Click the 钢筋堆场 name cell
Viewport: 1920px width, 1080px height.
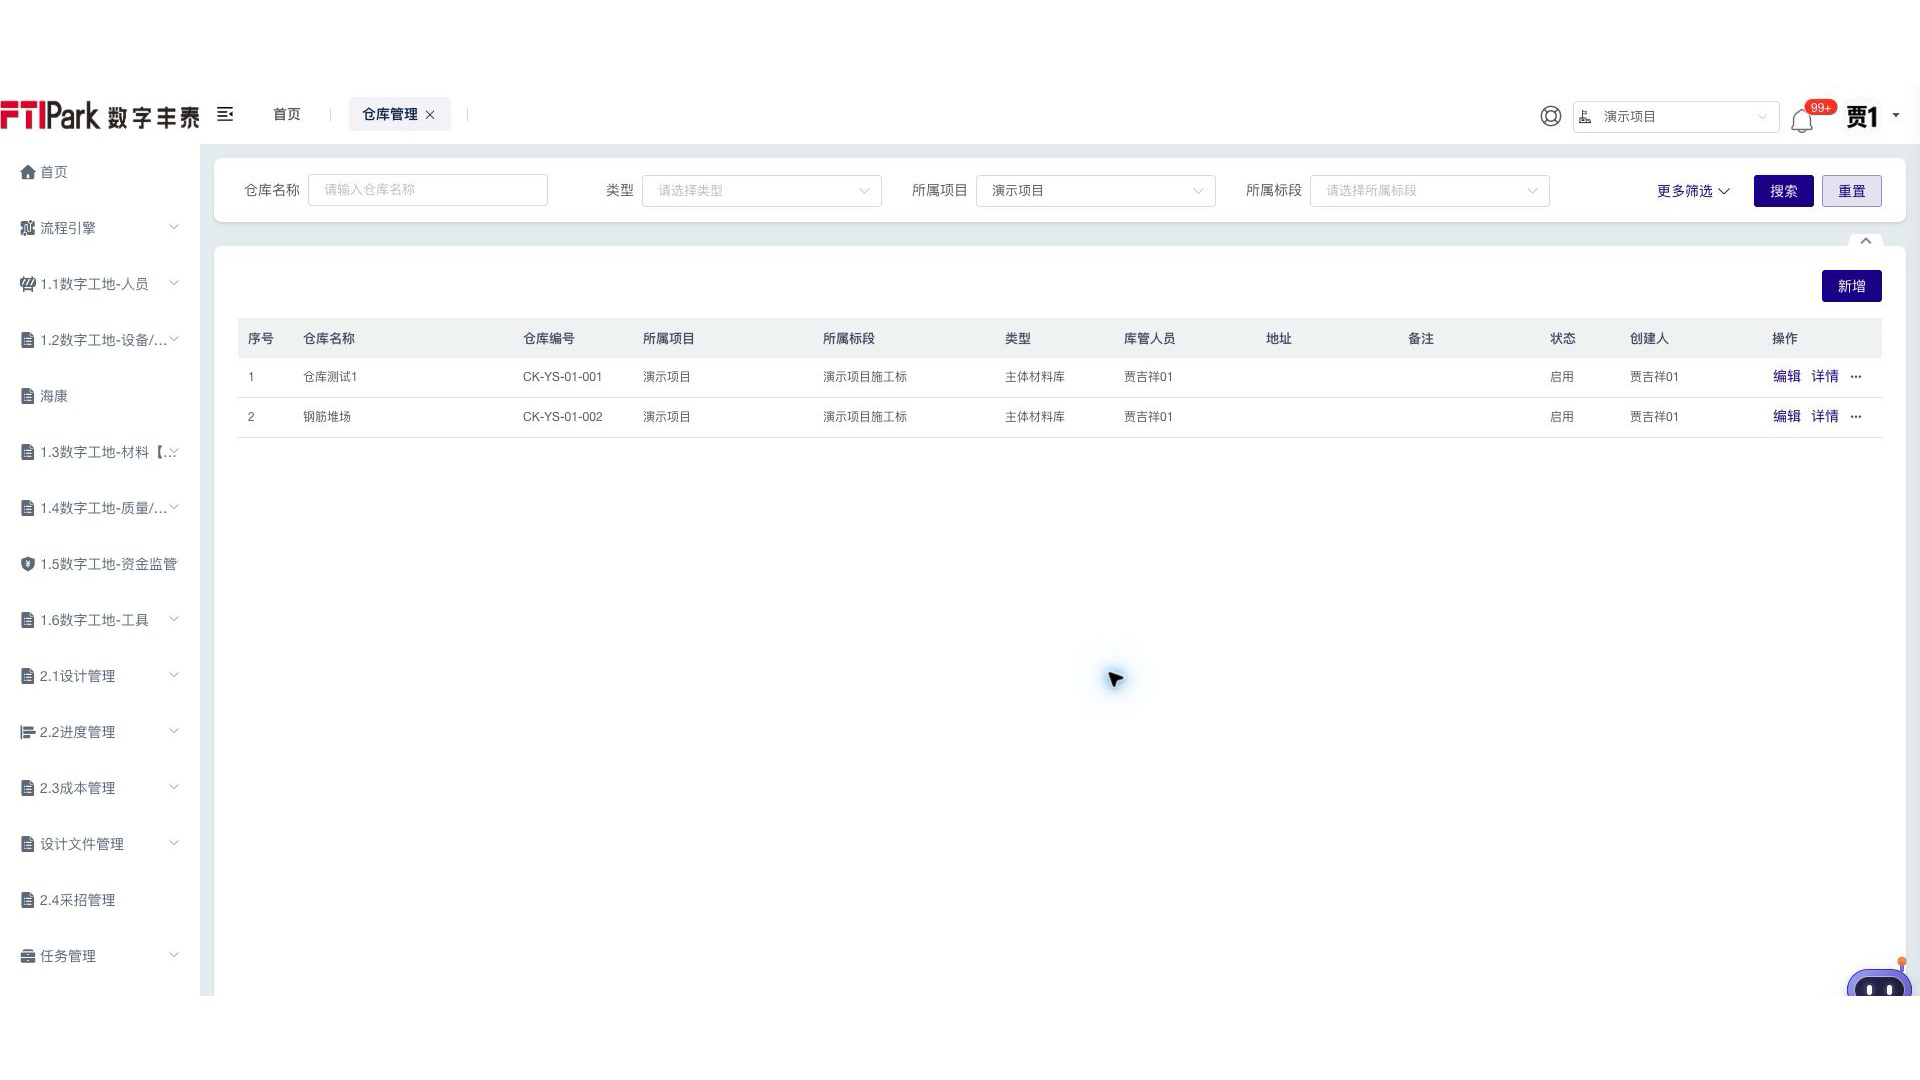[327, 417]
